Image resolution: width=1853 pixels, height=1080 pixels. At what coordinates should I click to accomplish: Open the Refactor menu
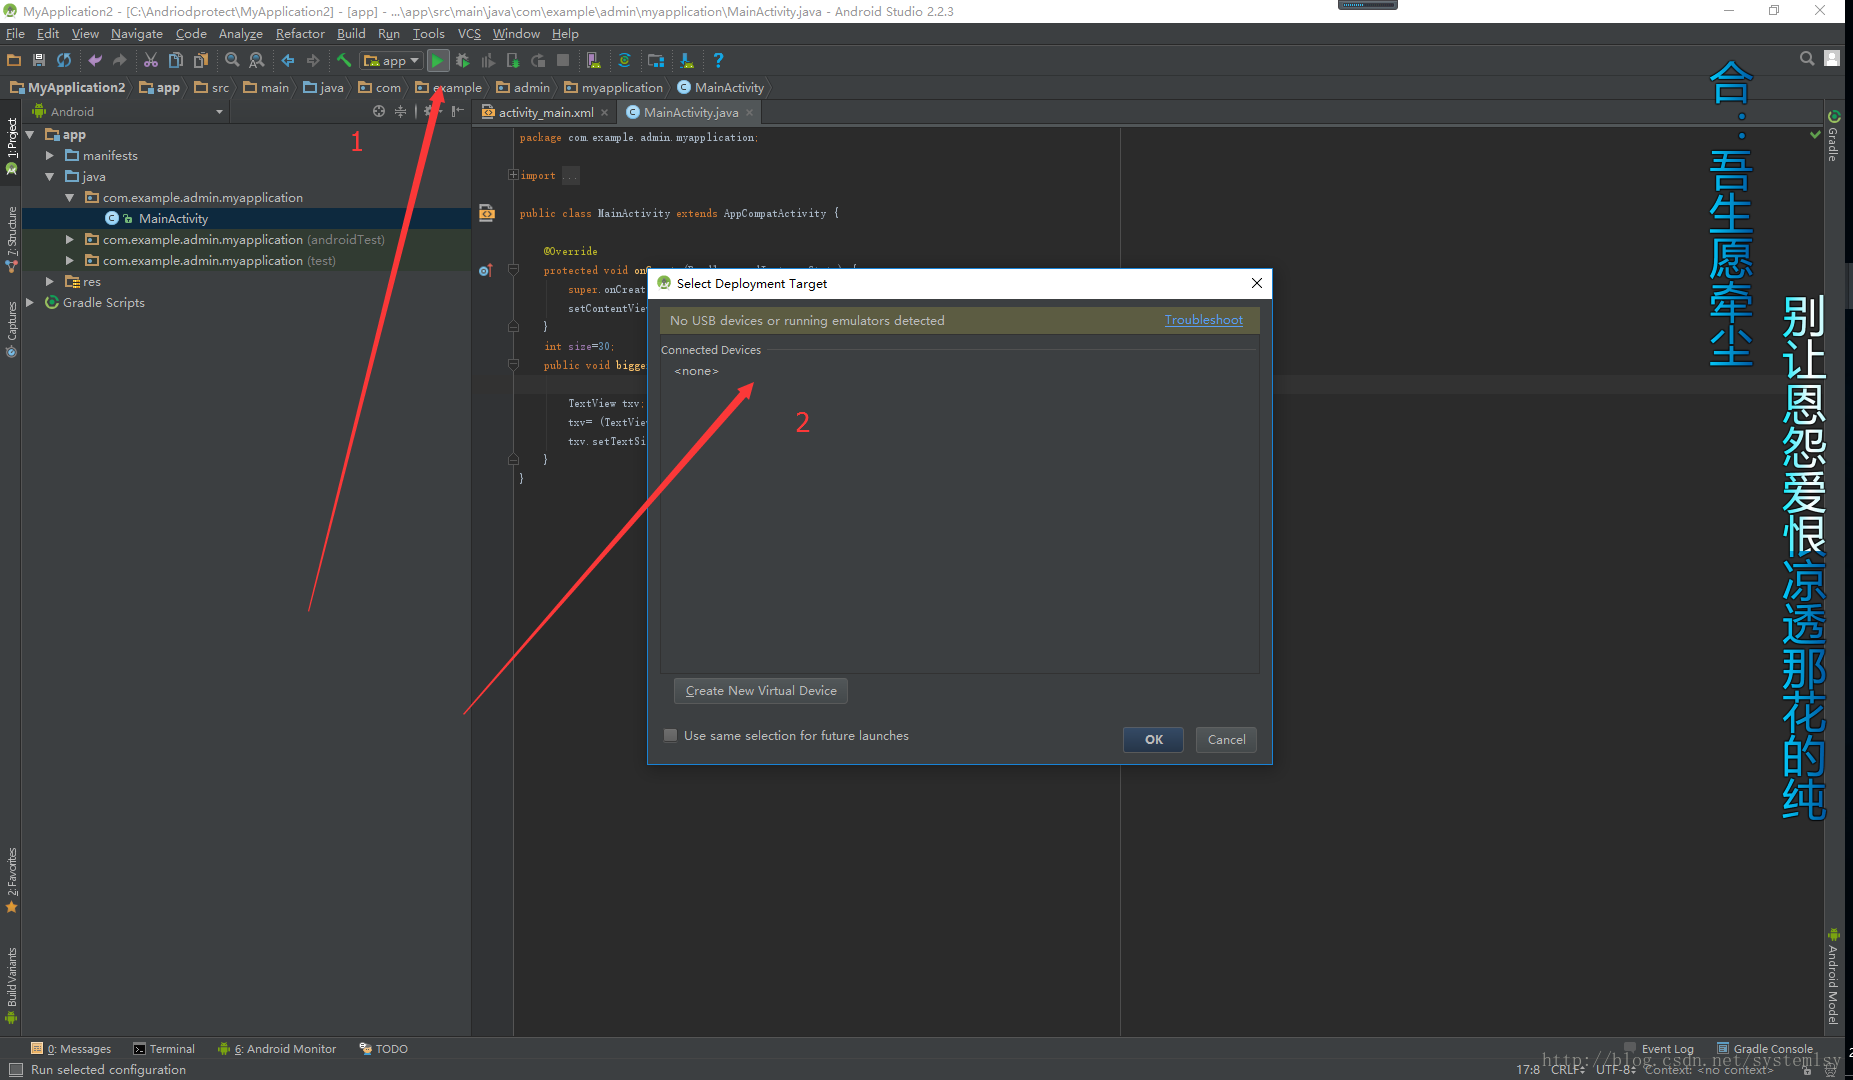point(300,33)
